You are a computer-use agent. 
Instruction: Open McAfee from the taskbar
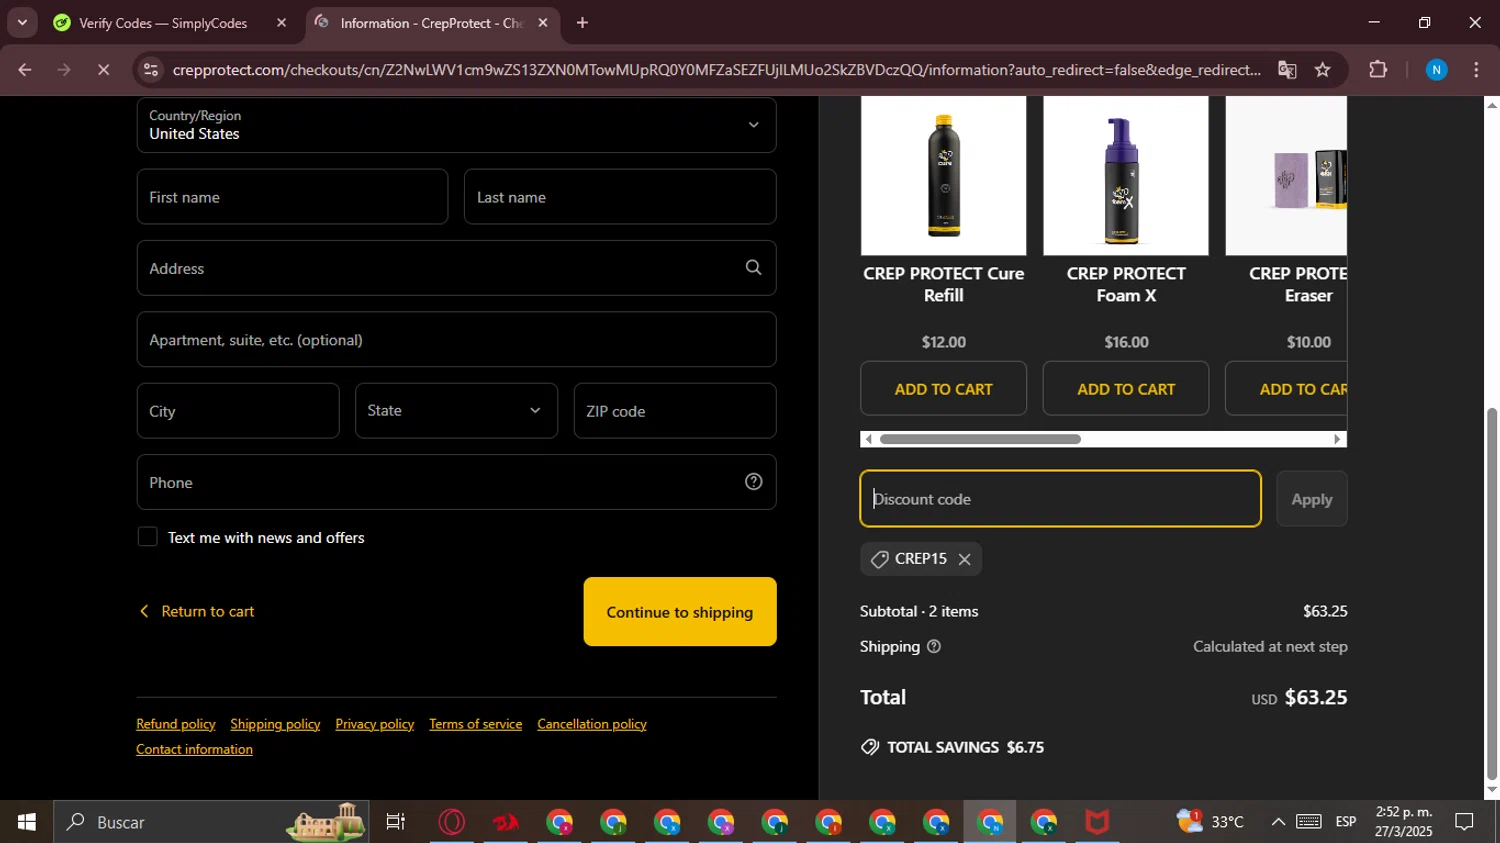point(1097,822)
